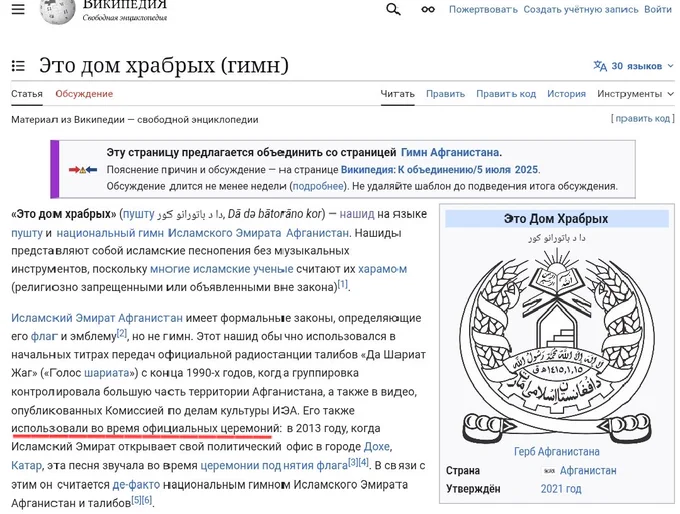Click footnote reference [2]

pyautogui.click(x=122, y=334)
